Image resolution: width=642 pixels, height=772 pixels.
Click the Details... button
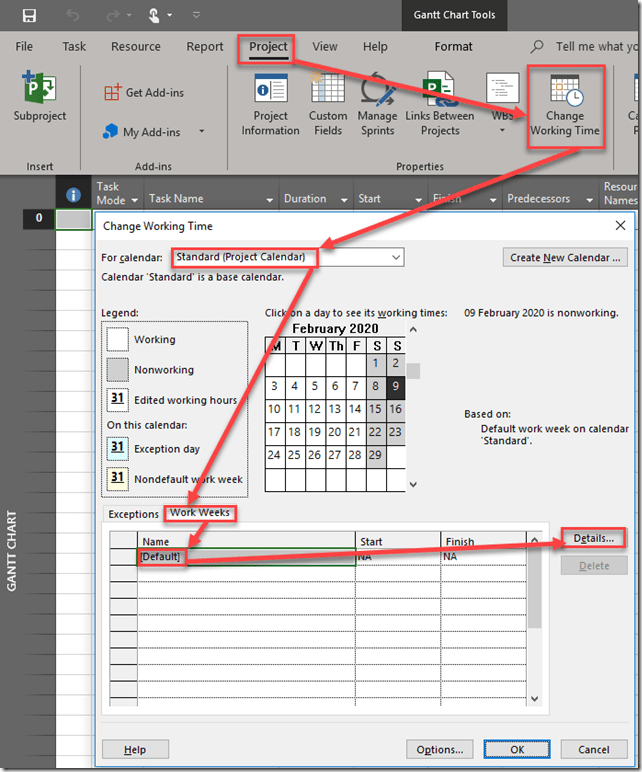coord(593,539)
